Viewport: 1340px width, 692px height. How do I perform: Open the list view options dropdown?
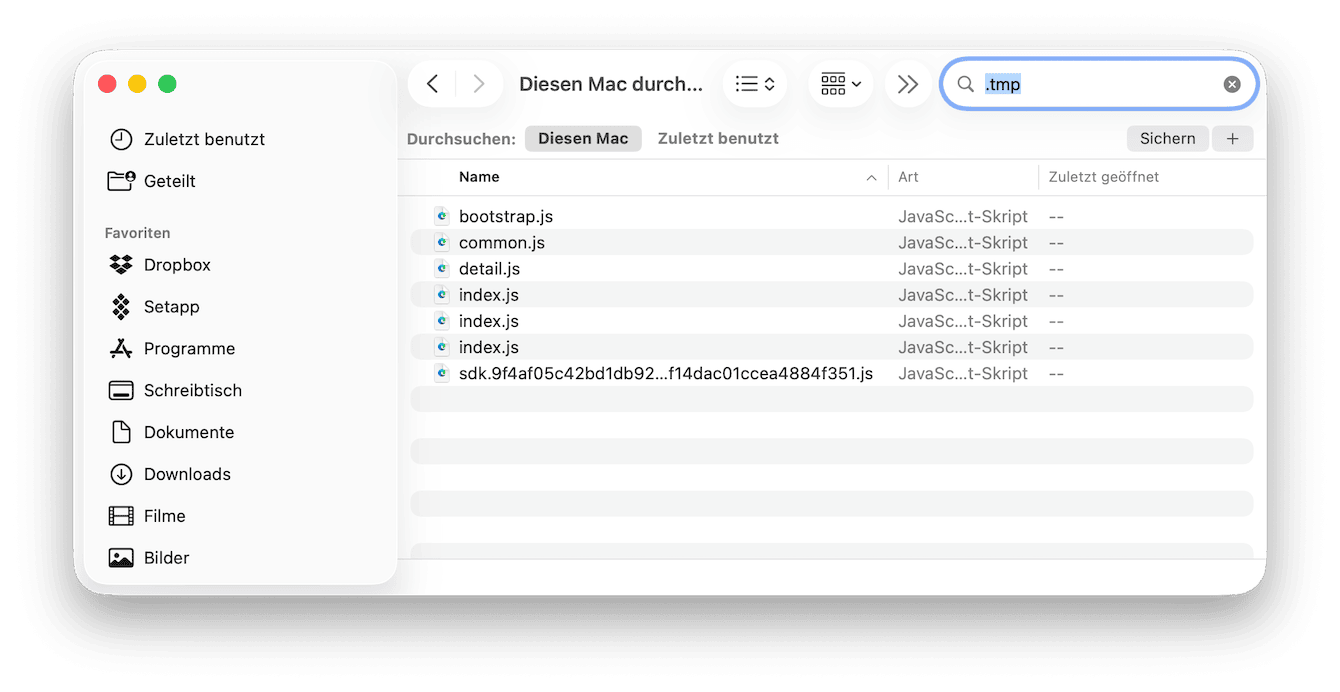coord(755,83)
